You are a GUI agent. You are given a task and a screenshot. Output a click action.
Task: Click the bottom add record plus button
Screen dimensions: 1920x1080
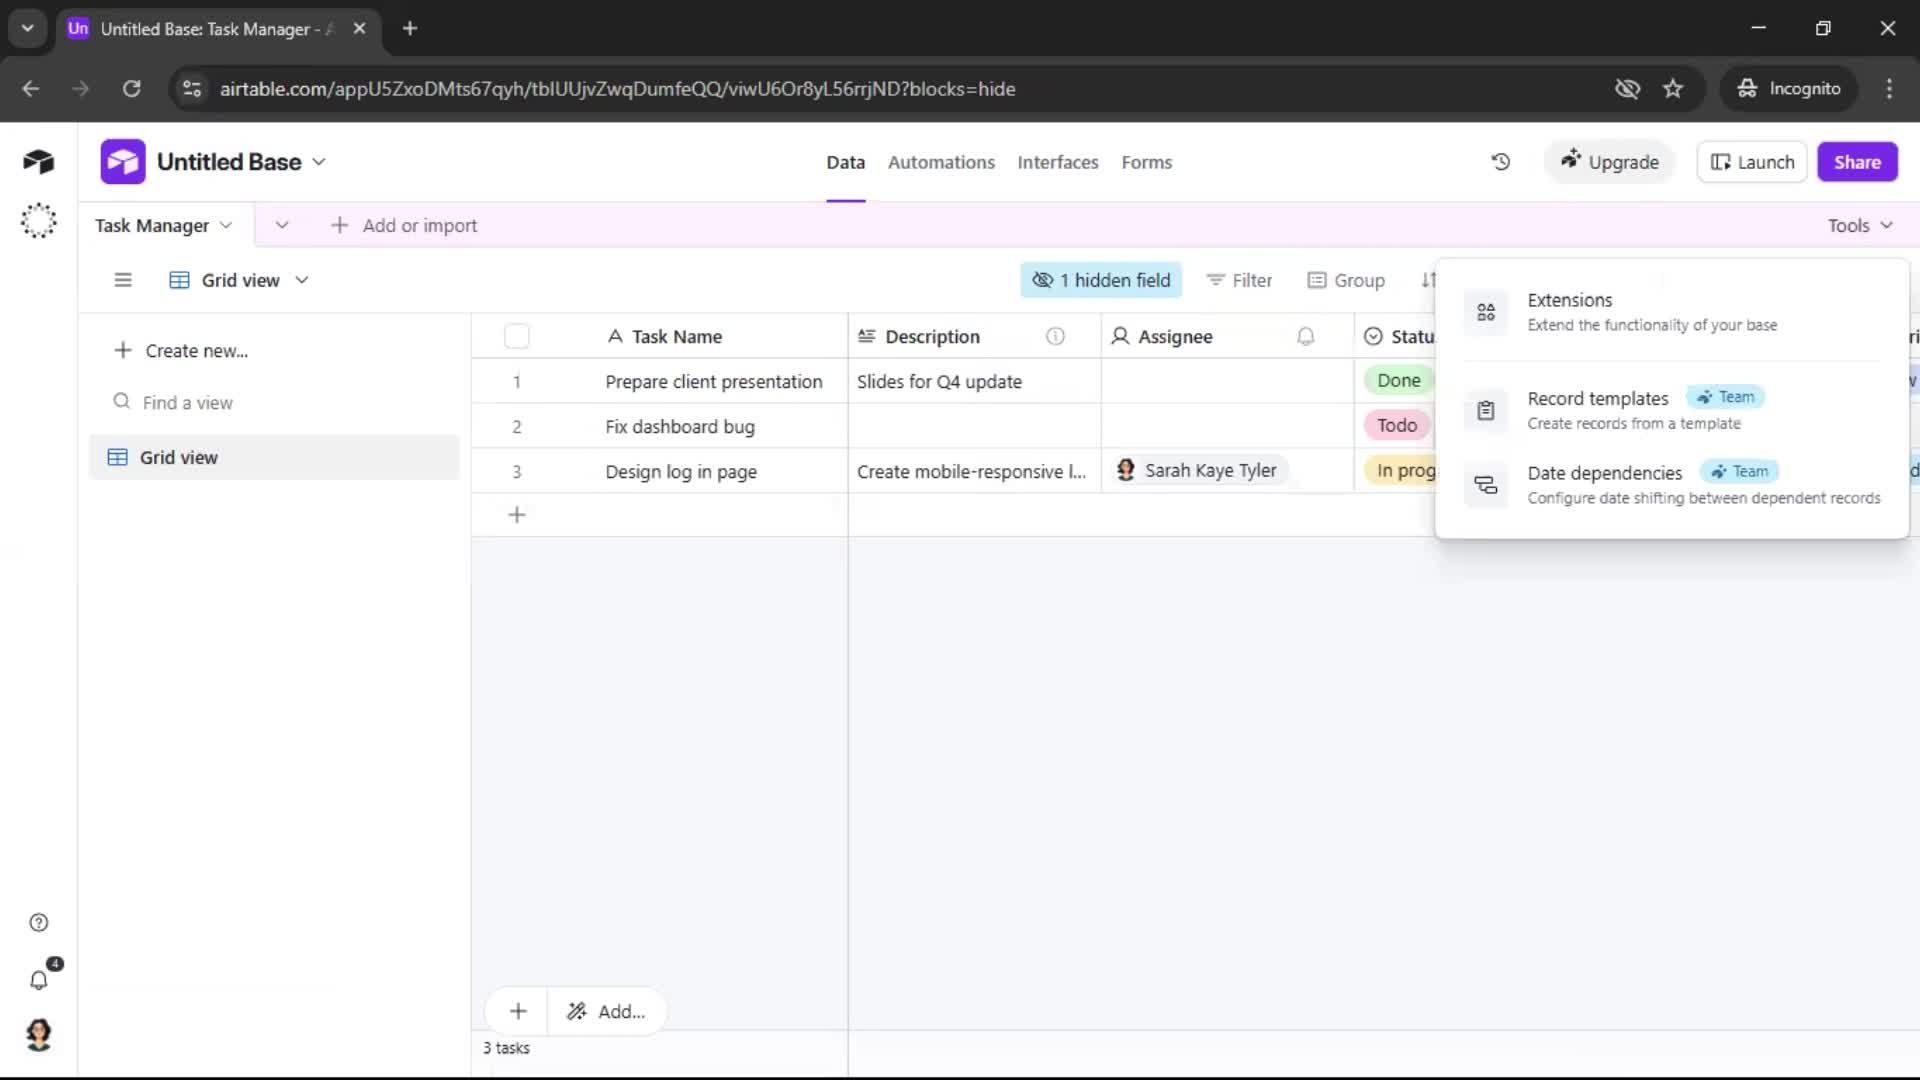[x=517, y=1012]
